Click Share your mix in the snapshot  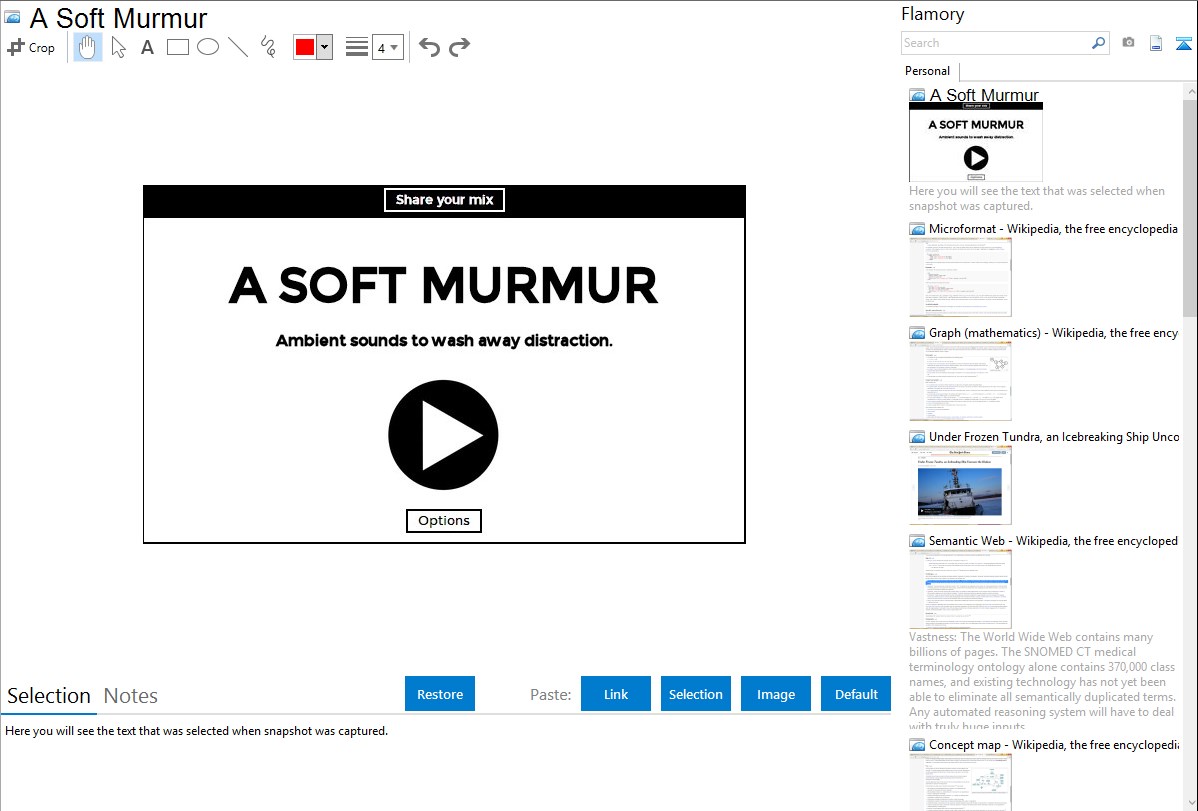[x=444, y=200]
